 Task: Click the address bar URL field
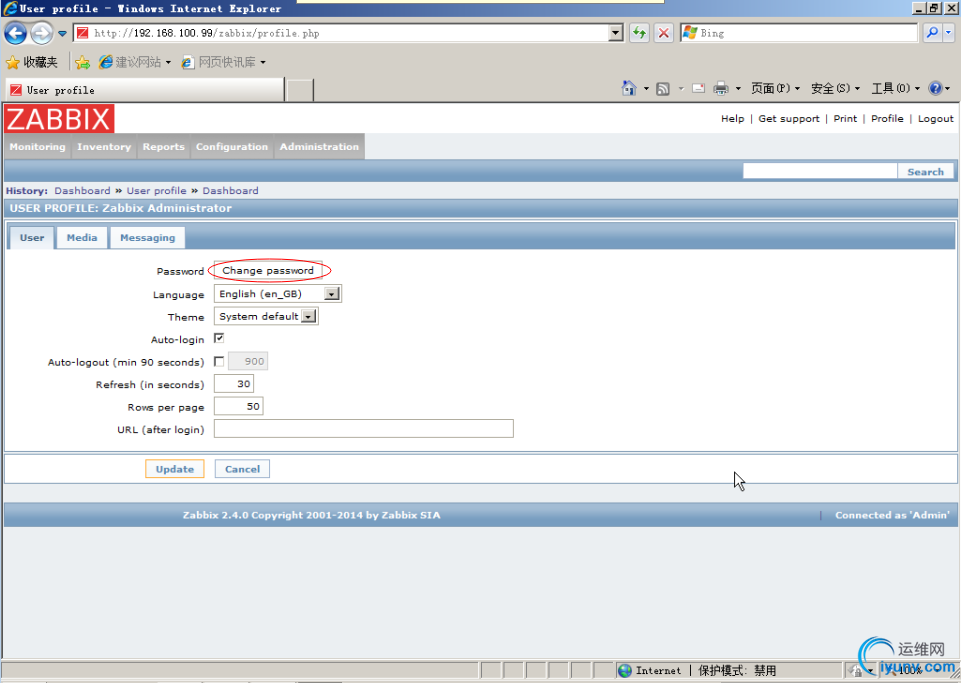(x=342, y=33)
